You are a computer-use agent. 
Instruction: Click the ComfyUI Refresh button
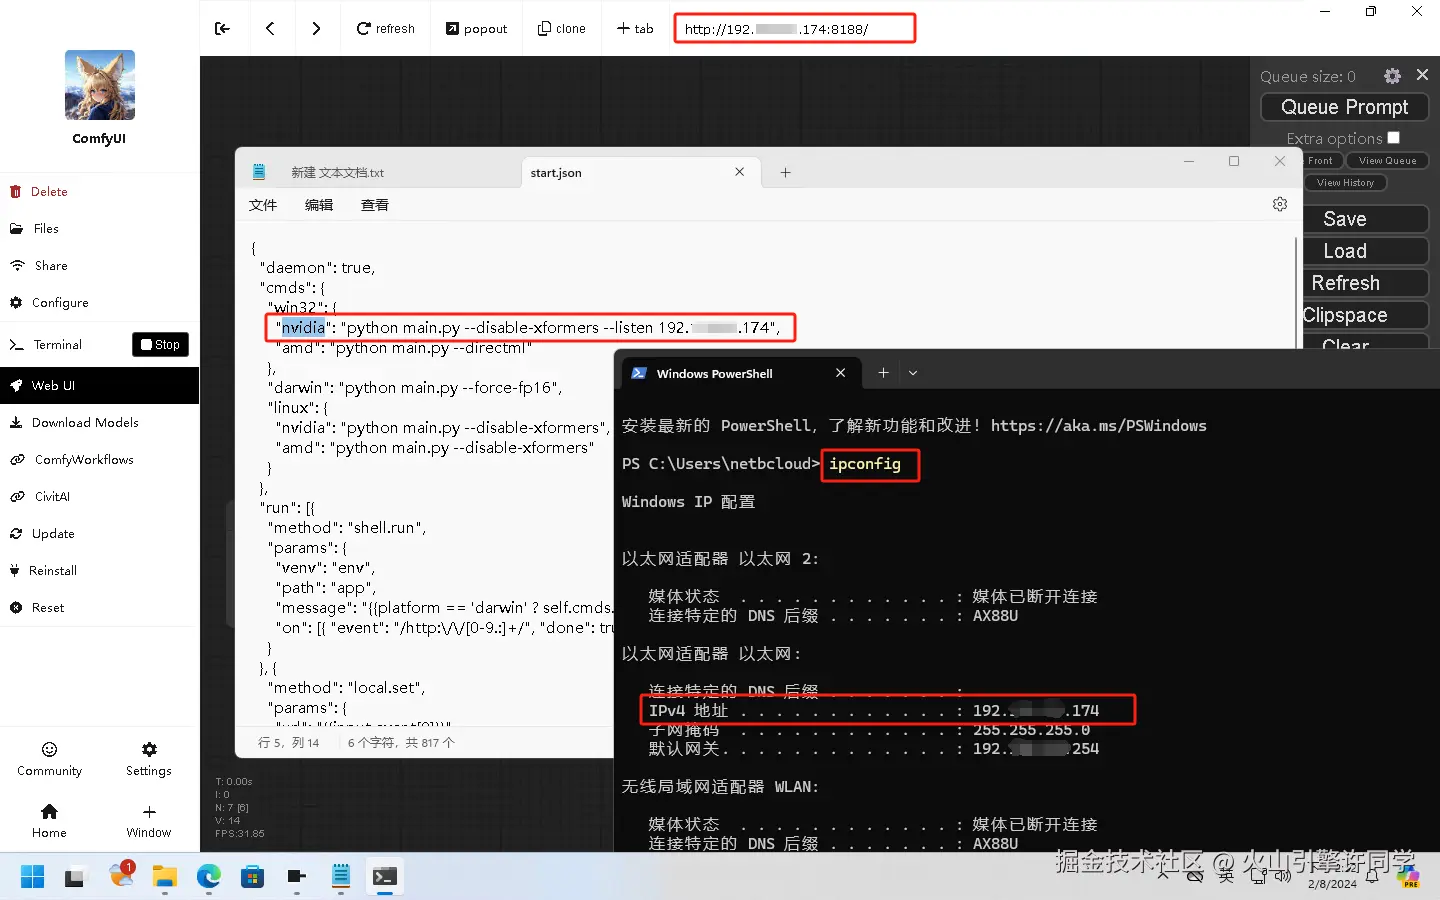1365,283
